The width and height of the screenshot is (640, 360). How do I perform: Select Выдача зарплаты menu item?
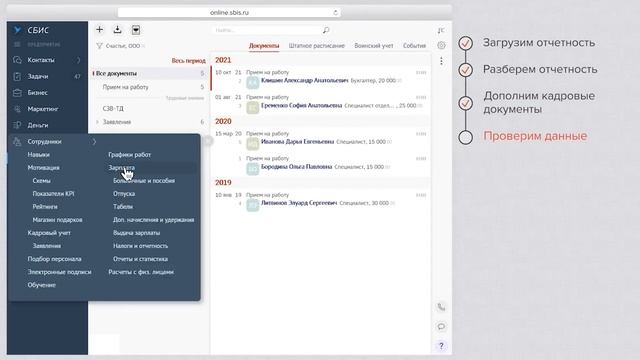point(136,233)
